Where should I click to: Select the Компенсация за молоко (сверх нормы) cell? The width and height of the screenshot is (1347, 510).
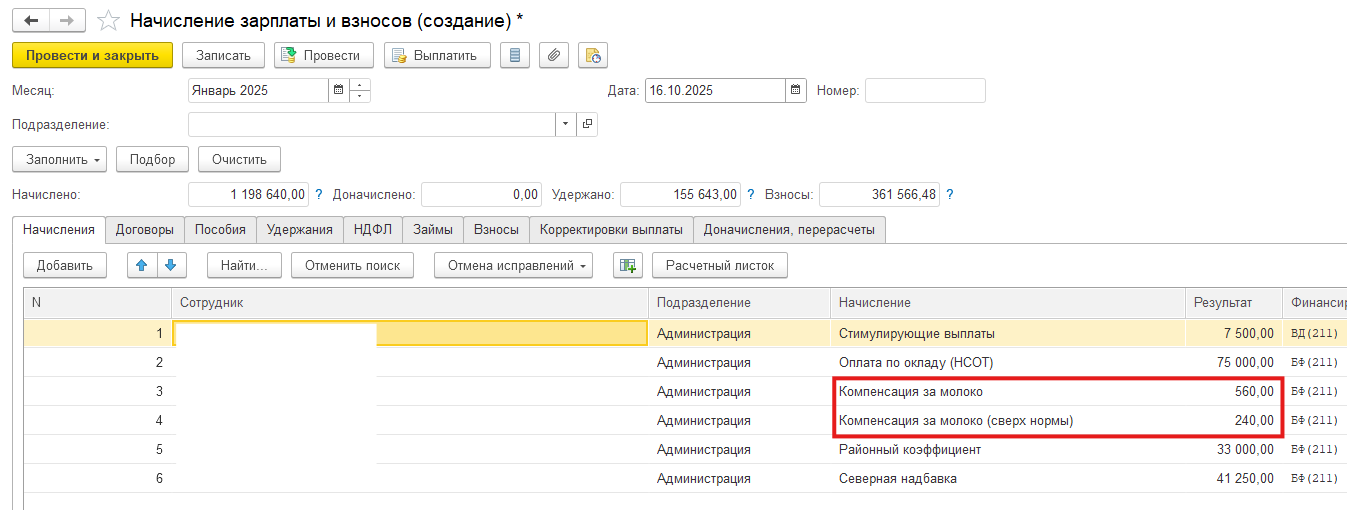pyautogui.click(x=1007, y=421)
